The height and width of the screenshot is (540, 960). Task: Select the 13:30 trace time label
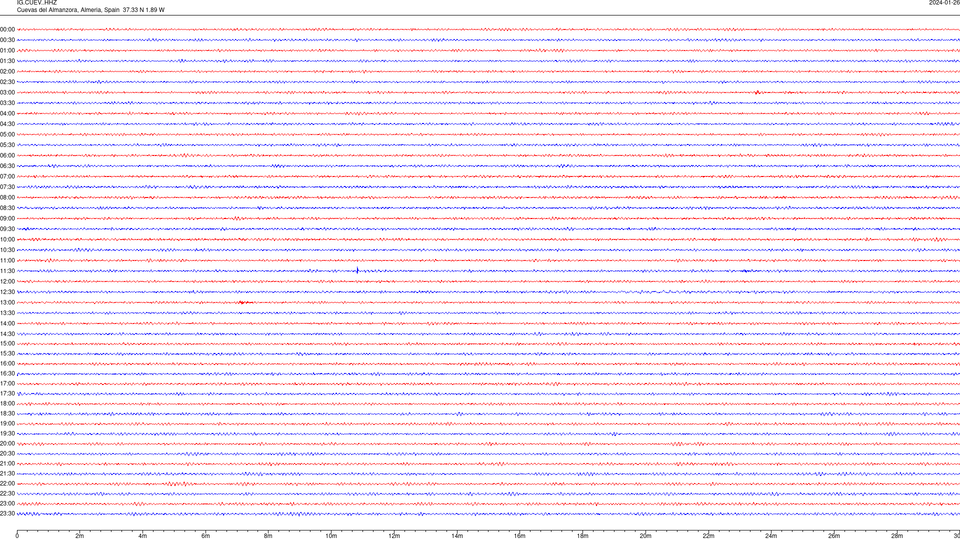pyautogui.click(x=7, y=313)
